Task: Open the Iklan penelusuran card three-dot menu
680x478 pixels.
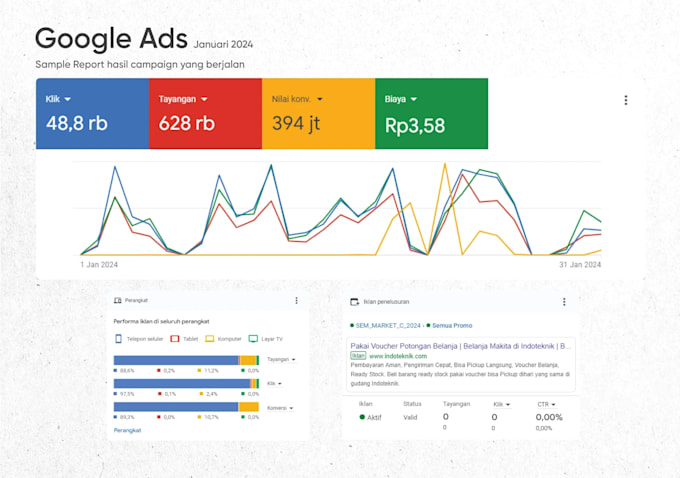Action: 564,301
